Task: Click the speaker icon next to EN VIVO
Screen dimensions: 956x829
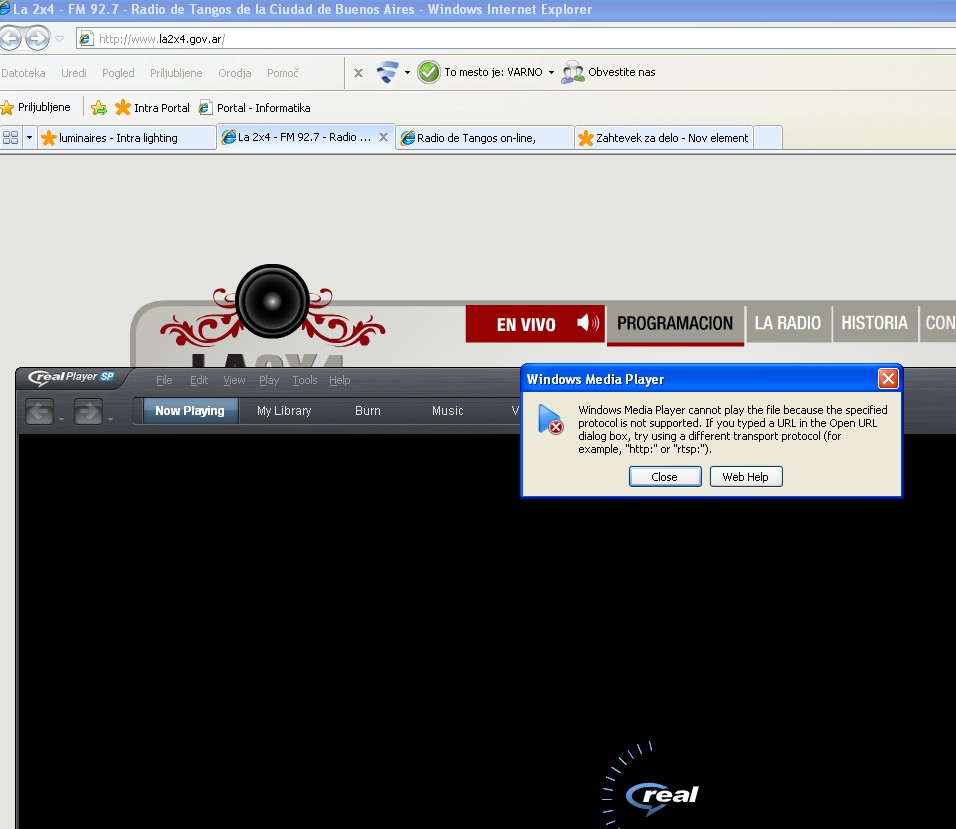Action: (x=588, y=323)
